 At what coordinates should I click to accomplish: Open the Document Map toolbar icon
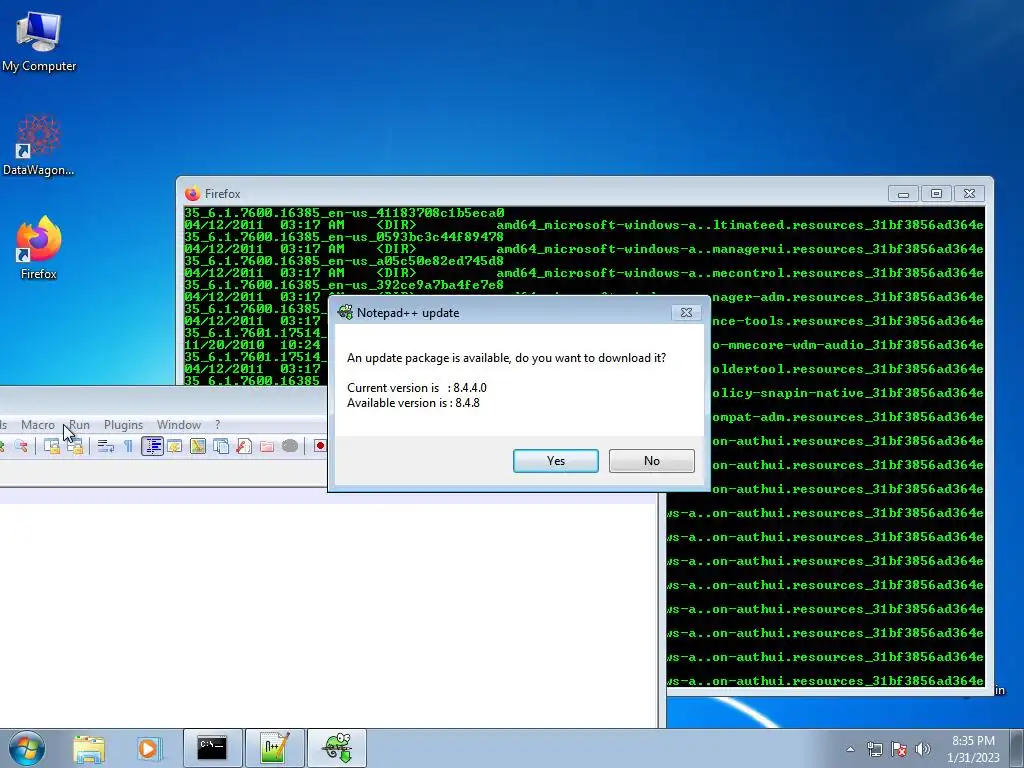coord(197,446)
